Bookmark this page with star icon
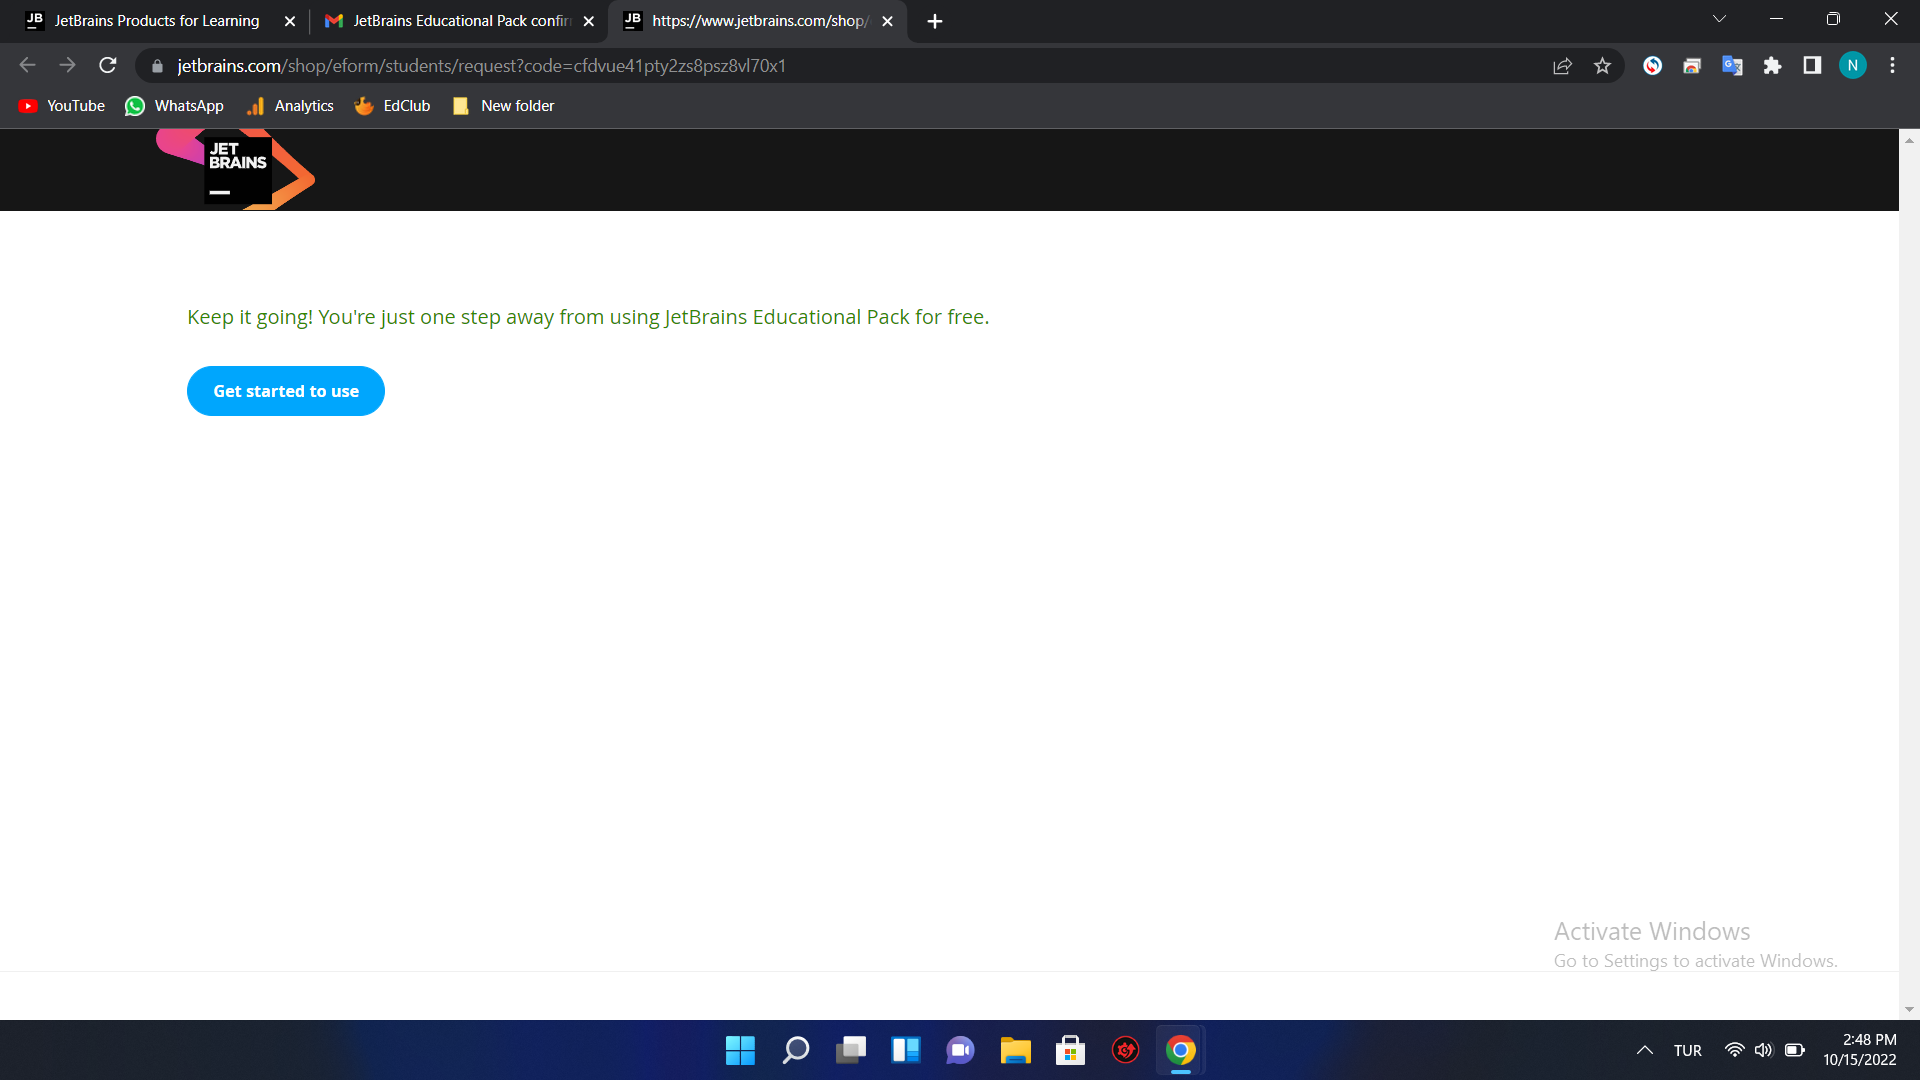 click(1602, 66)
